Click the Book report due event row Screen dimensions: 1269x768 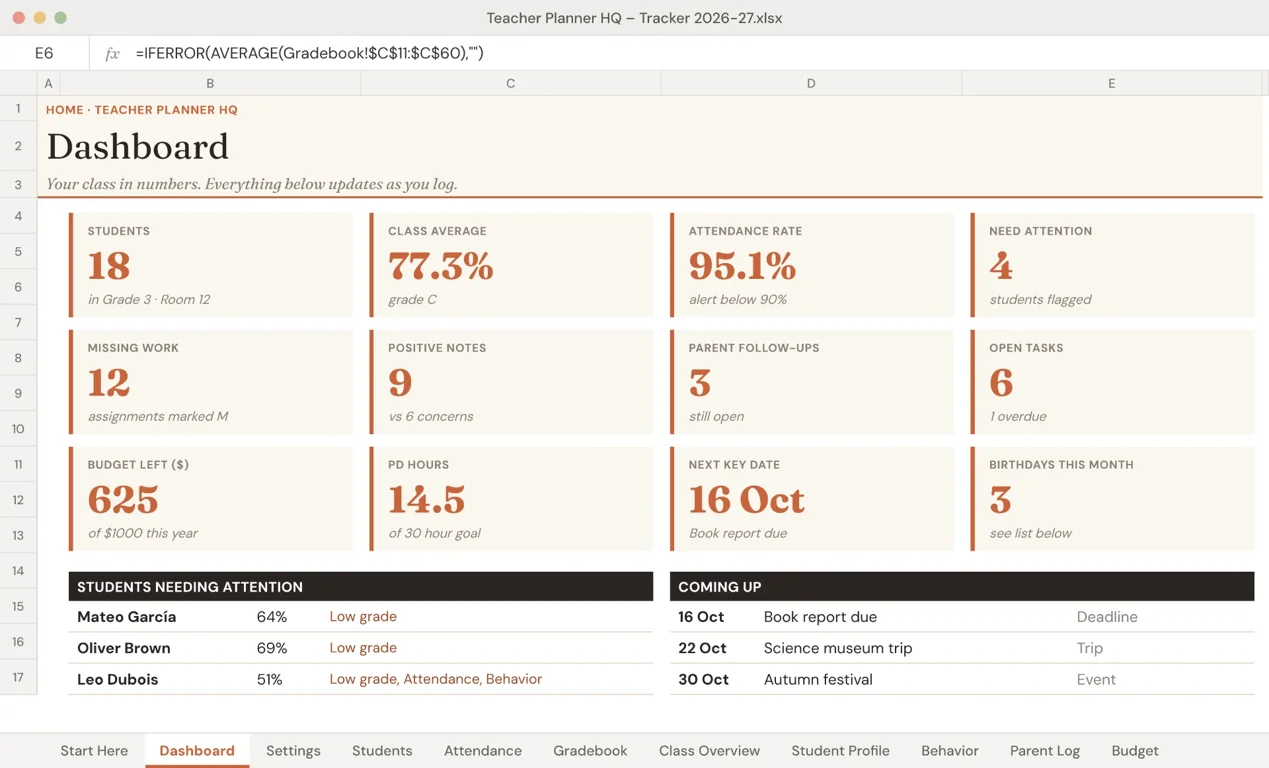(x=962, y=617)
